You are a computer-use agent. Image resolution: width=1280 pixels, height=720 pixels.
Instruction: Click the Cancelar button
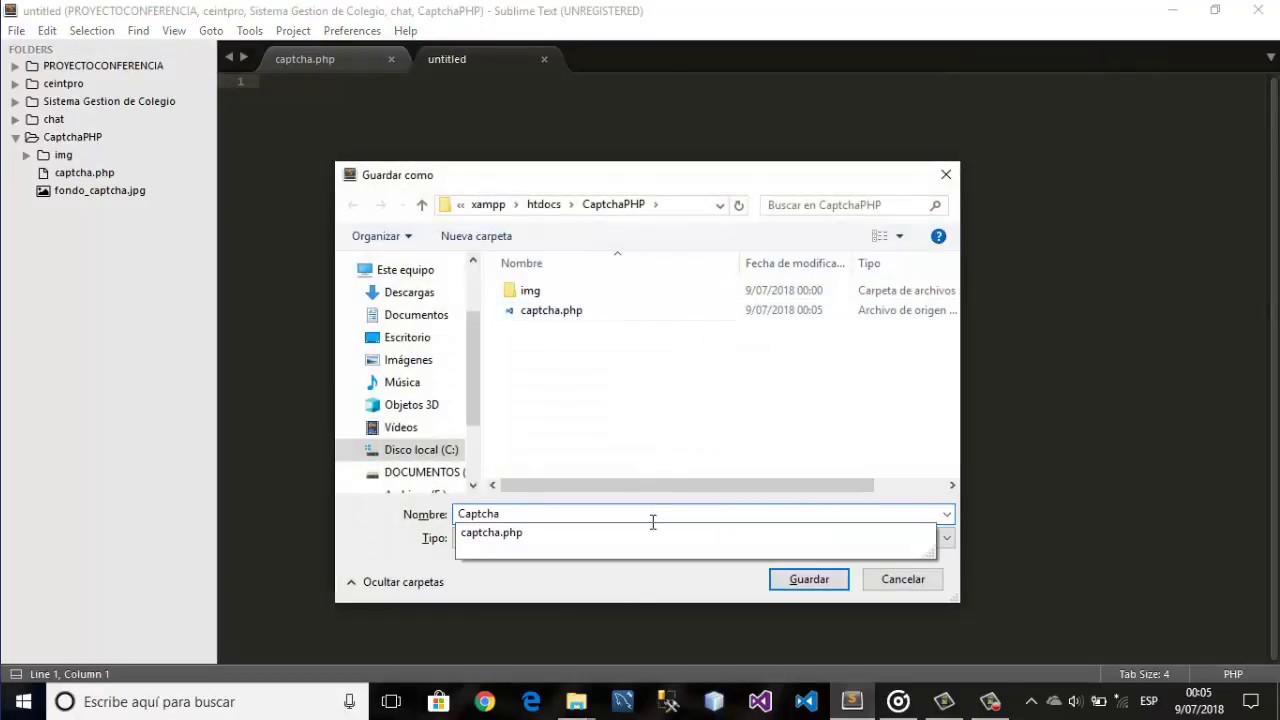coord(903,580)
